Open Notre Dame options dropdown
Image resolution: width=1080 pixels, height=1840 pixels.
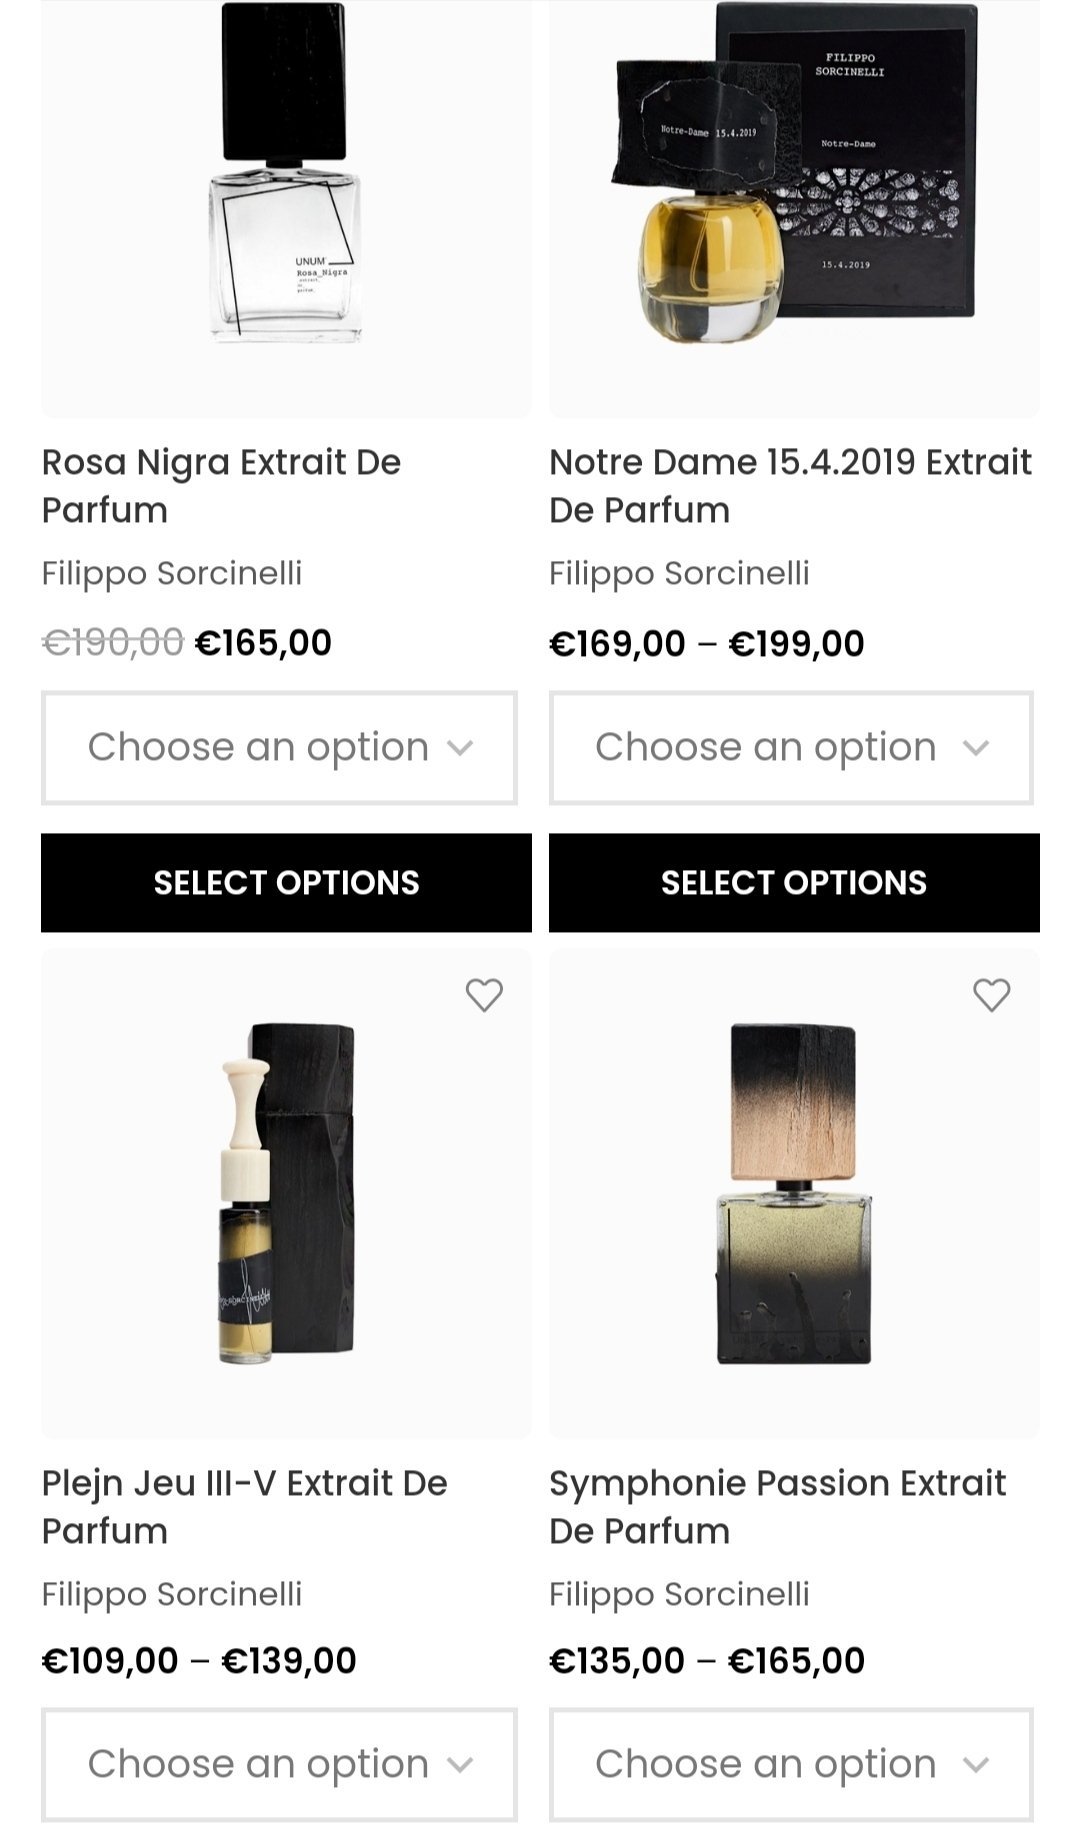(791, 748)
